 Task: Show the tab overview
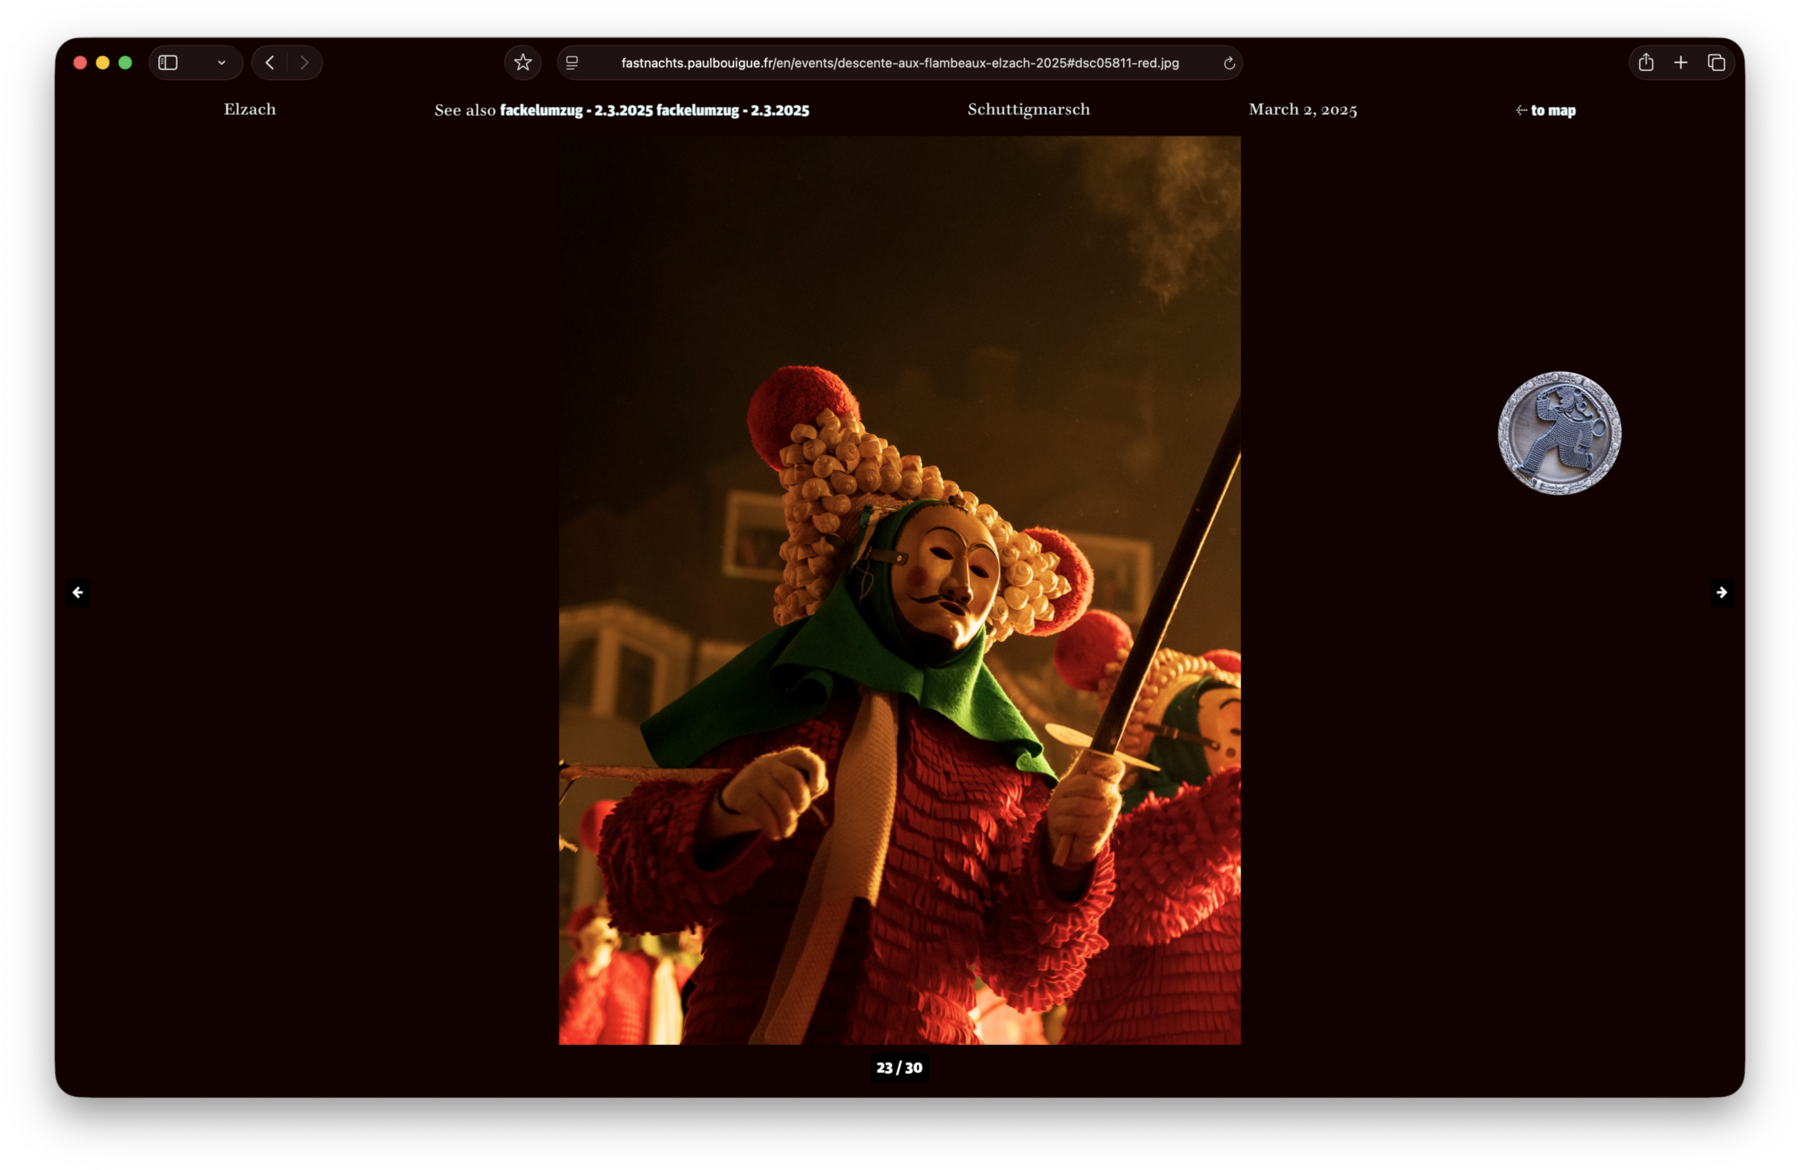(1717, 63)
